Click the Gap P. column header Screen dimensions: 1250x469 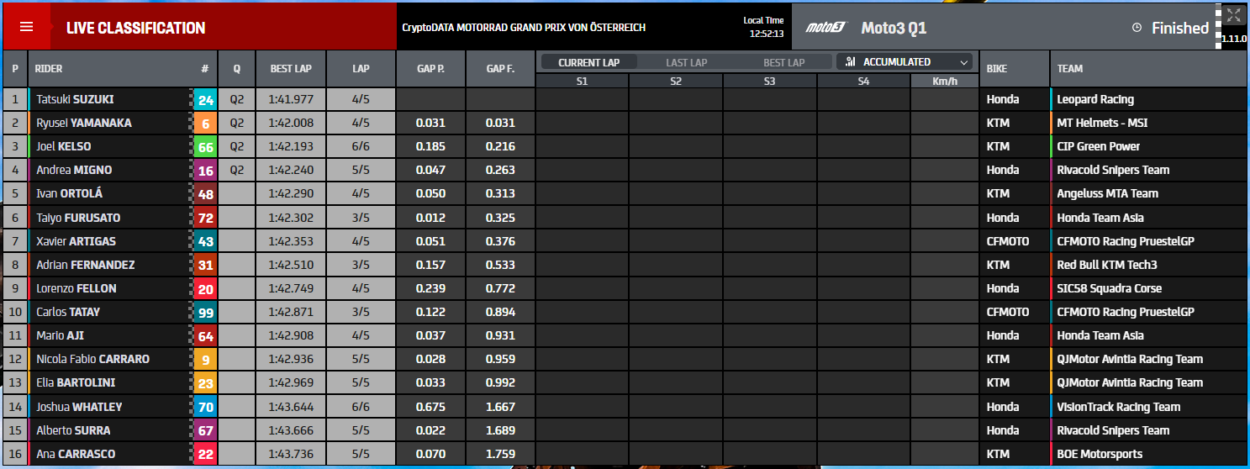(x=430, y=69)
